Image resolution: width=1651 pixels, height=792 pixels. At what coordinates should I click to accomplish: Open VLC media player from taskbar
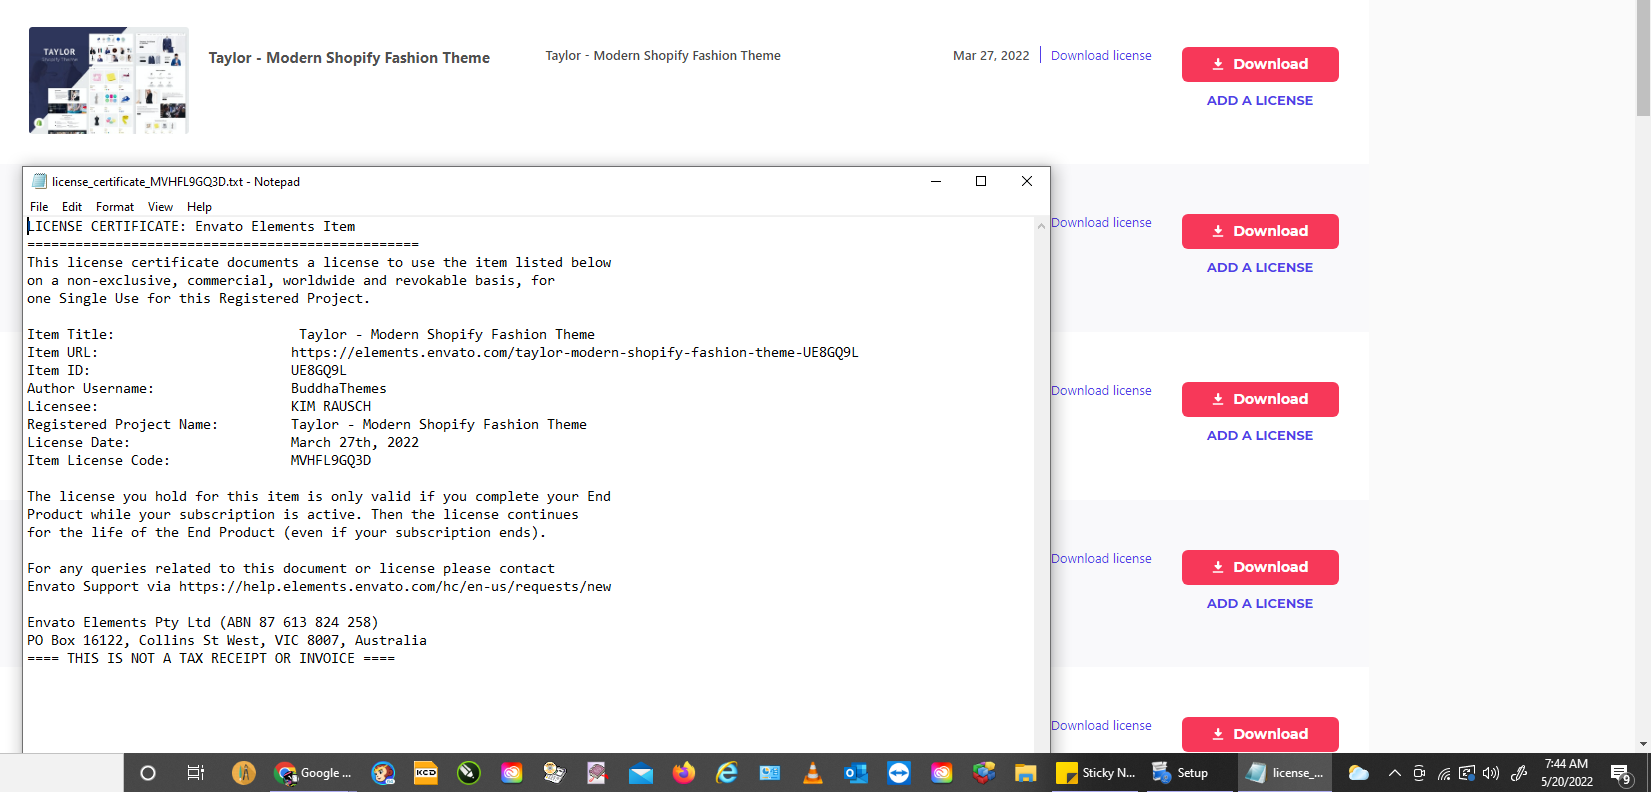(813, 773)
